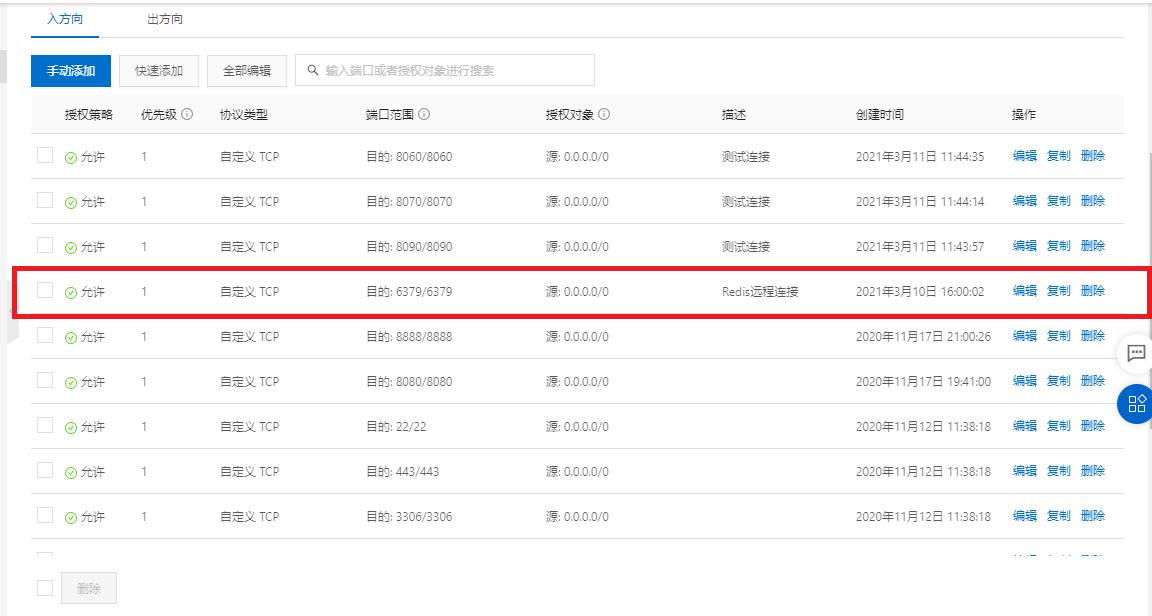
Task: Click 删除 for the 8080/8080 rule
Action: 1092,381
